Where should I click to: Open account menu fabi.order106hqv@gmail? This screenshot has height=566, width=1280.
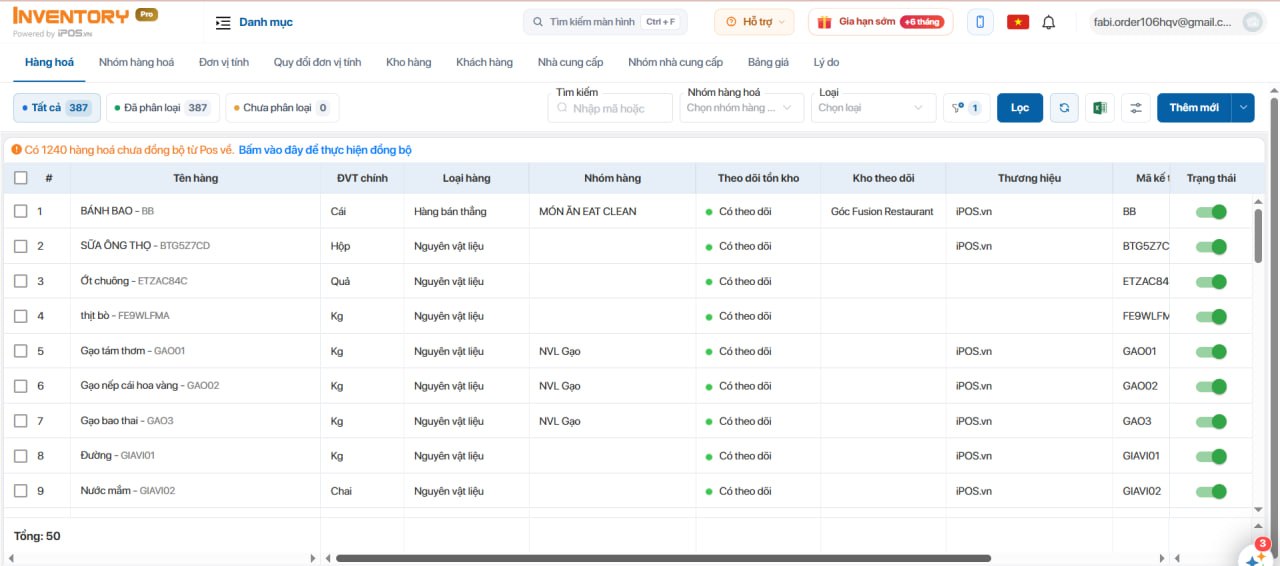[x=1177, y=22]
